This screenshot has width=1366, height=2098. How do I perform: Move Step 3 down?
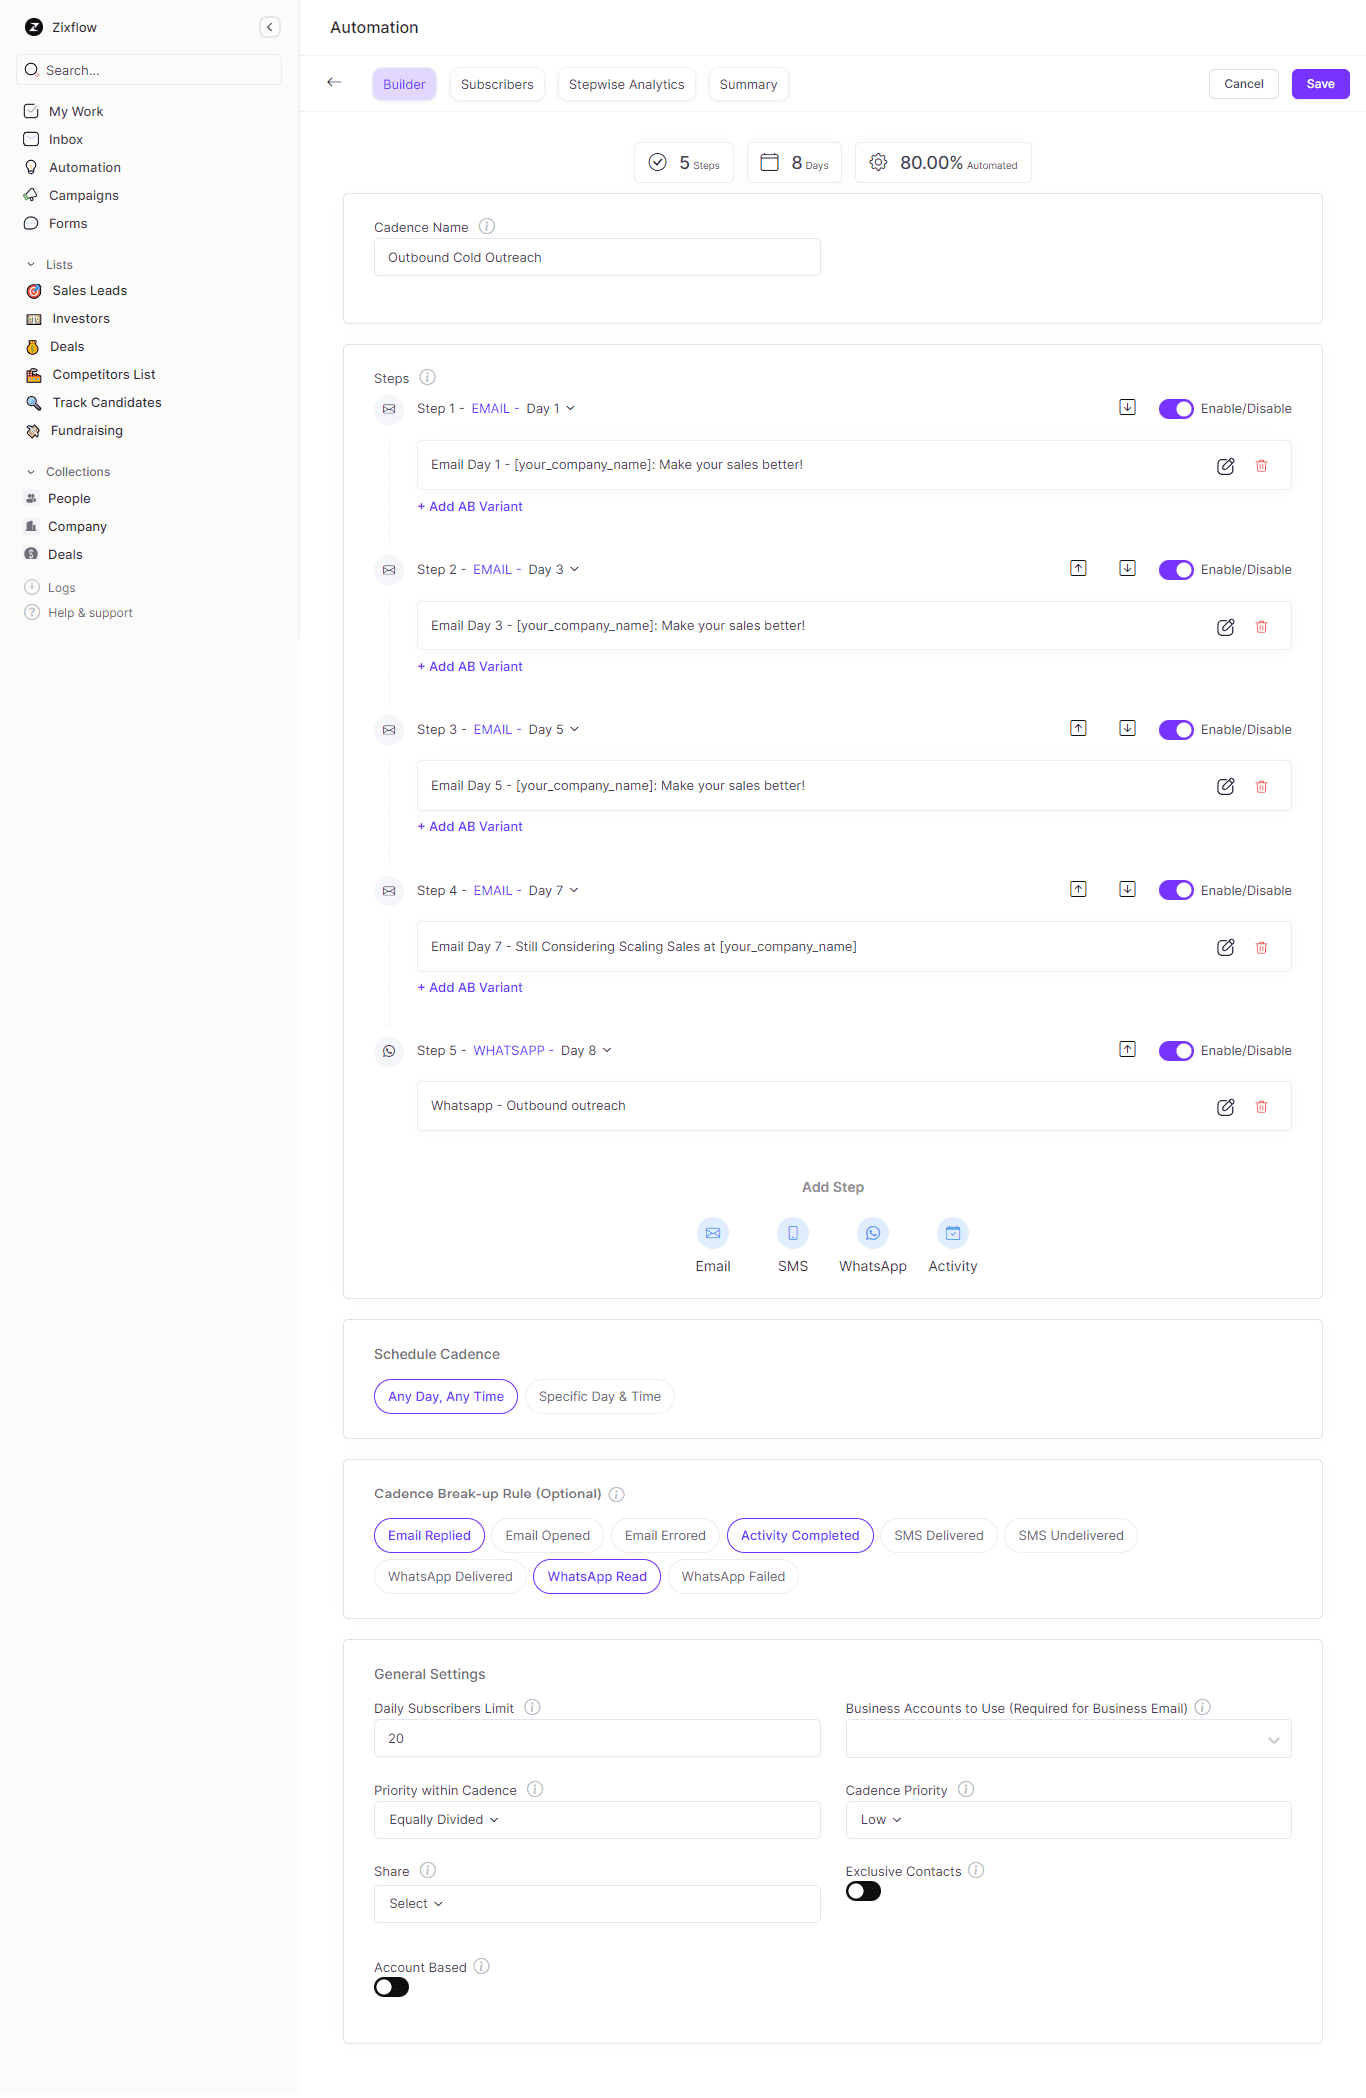(x=1127, y=728)
